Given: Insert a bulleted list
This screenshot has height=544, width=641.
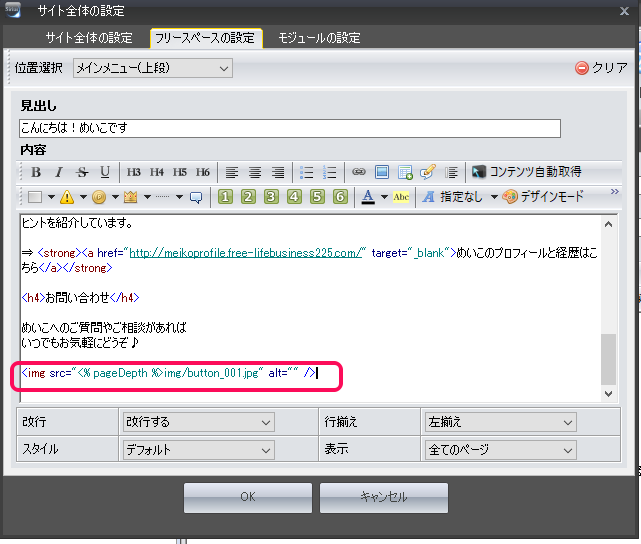Looking at the screenshot, I should click(x=307, y=172).
